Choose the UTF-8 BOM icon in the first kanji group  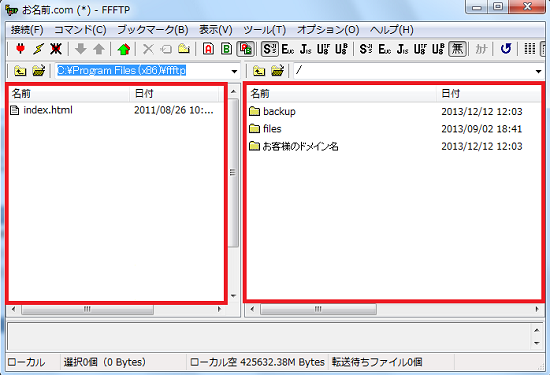pyautogui.click(x=341, y=49)
